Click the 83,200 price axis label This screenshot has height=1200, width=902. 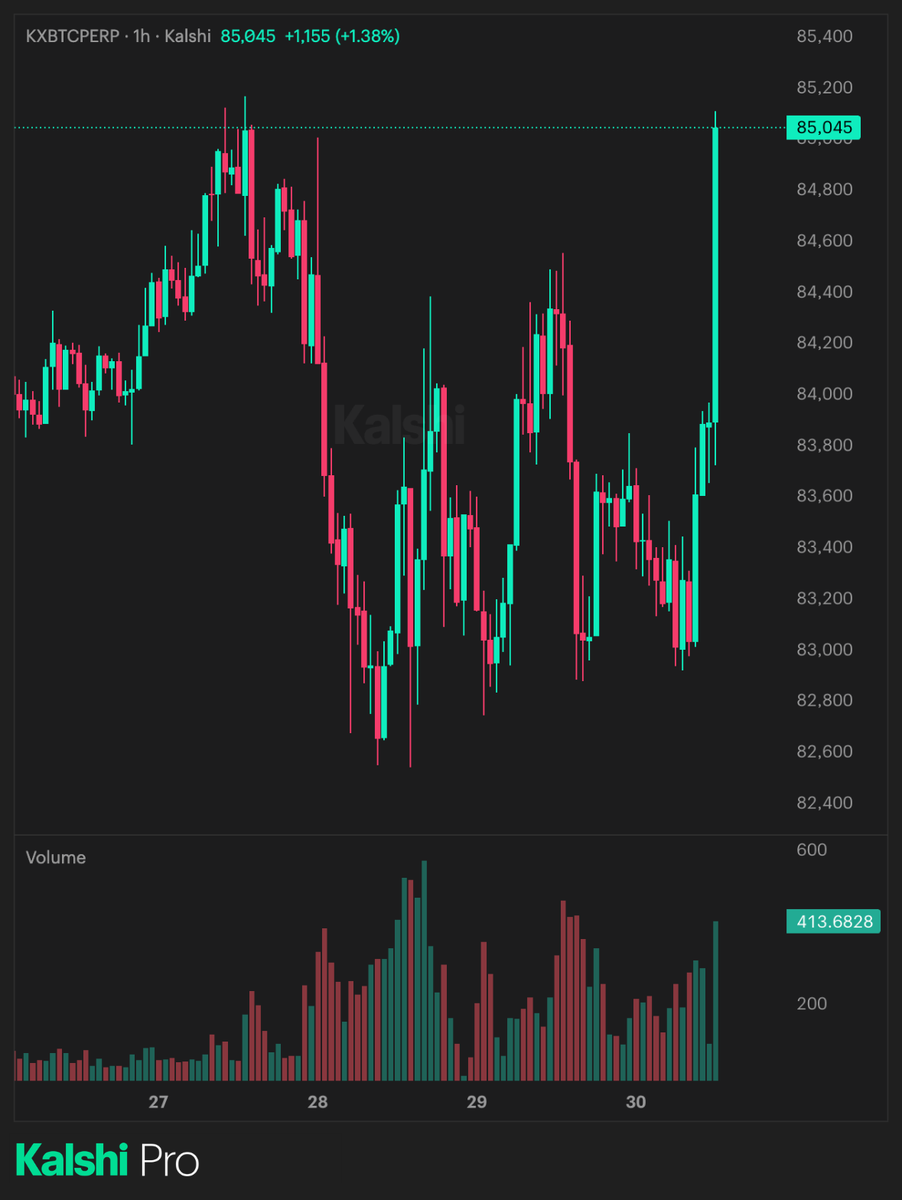pyautogui.click(x=825, y=598)
